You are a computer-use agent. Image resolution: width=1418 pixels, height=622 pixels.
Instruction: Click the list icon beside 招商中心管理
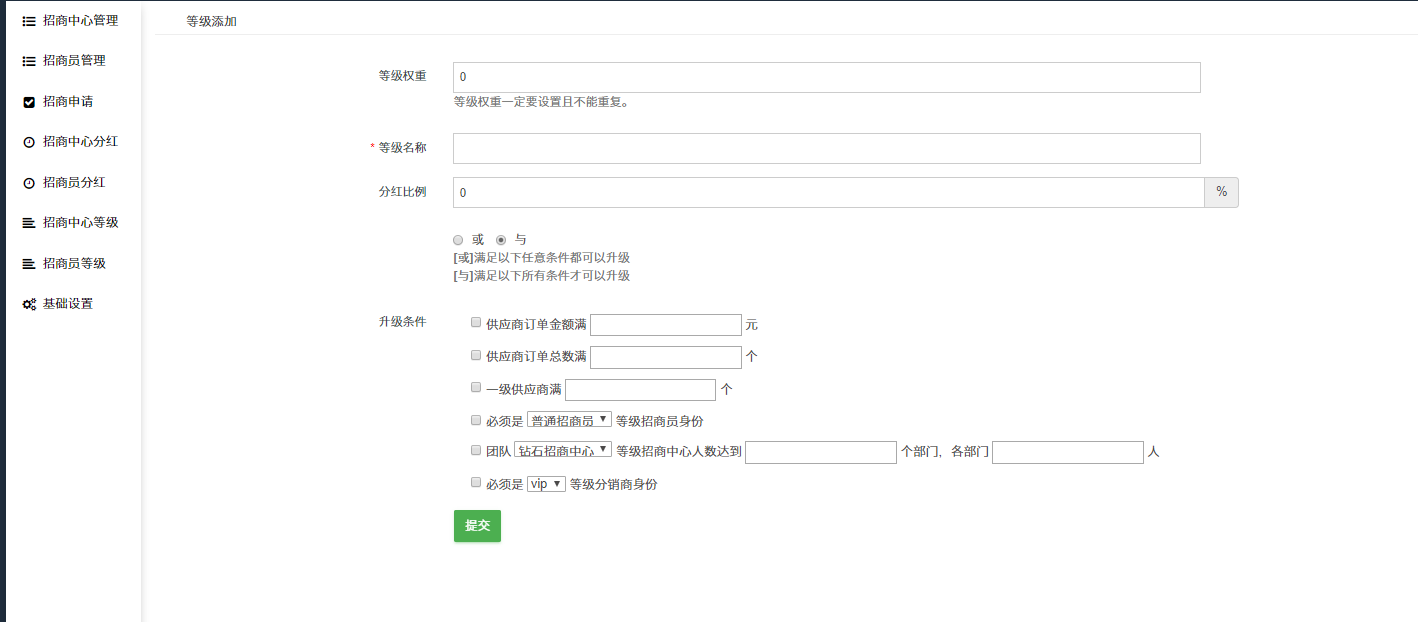tap(29, 21)
